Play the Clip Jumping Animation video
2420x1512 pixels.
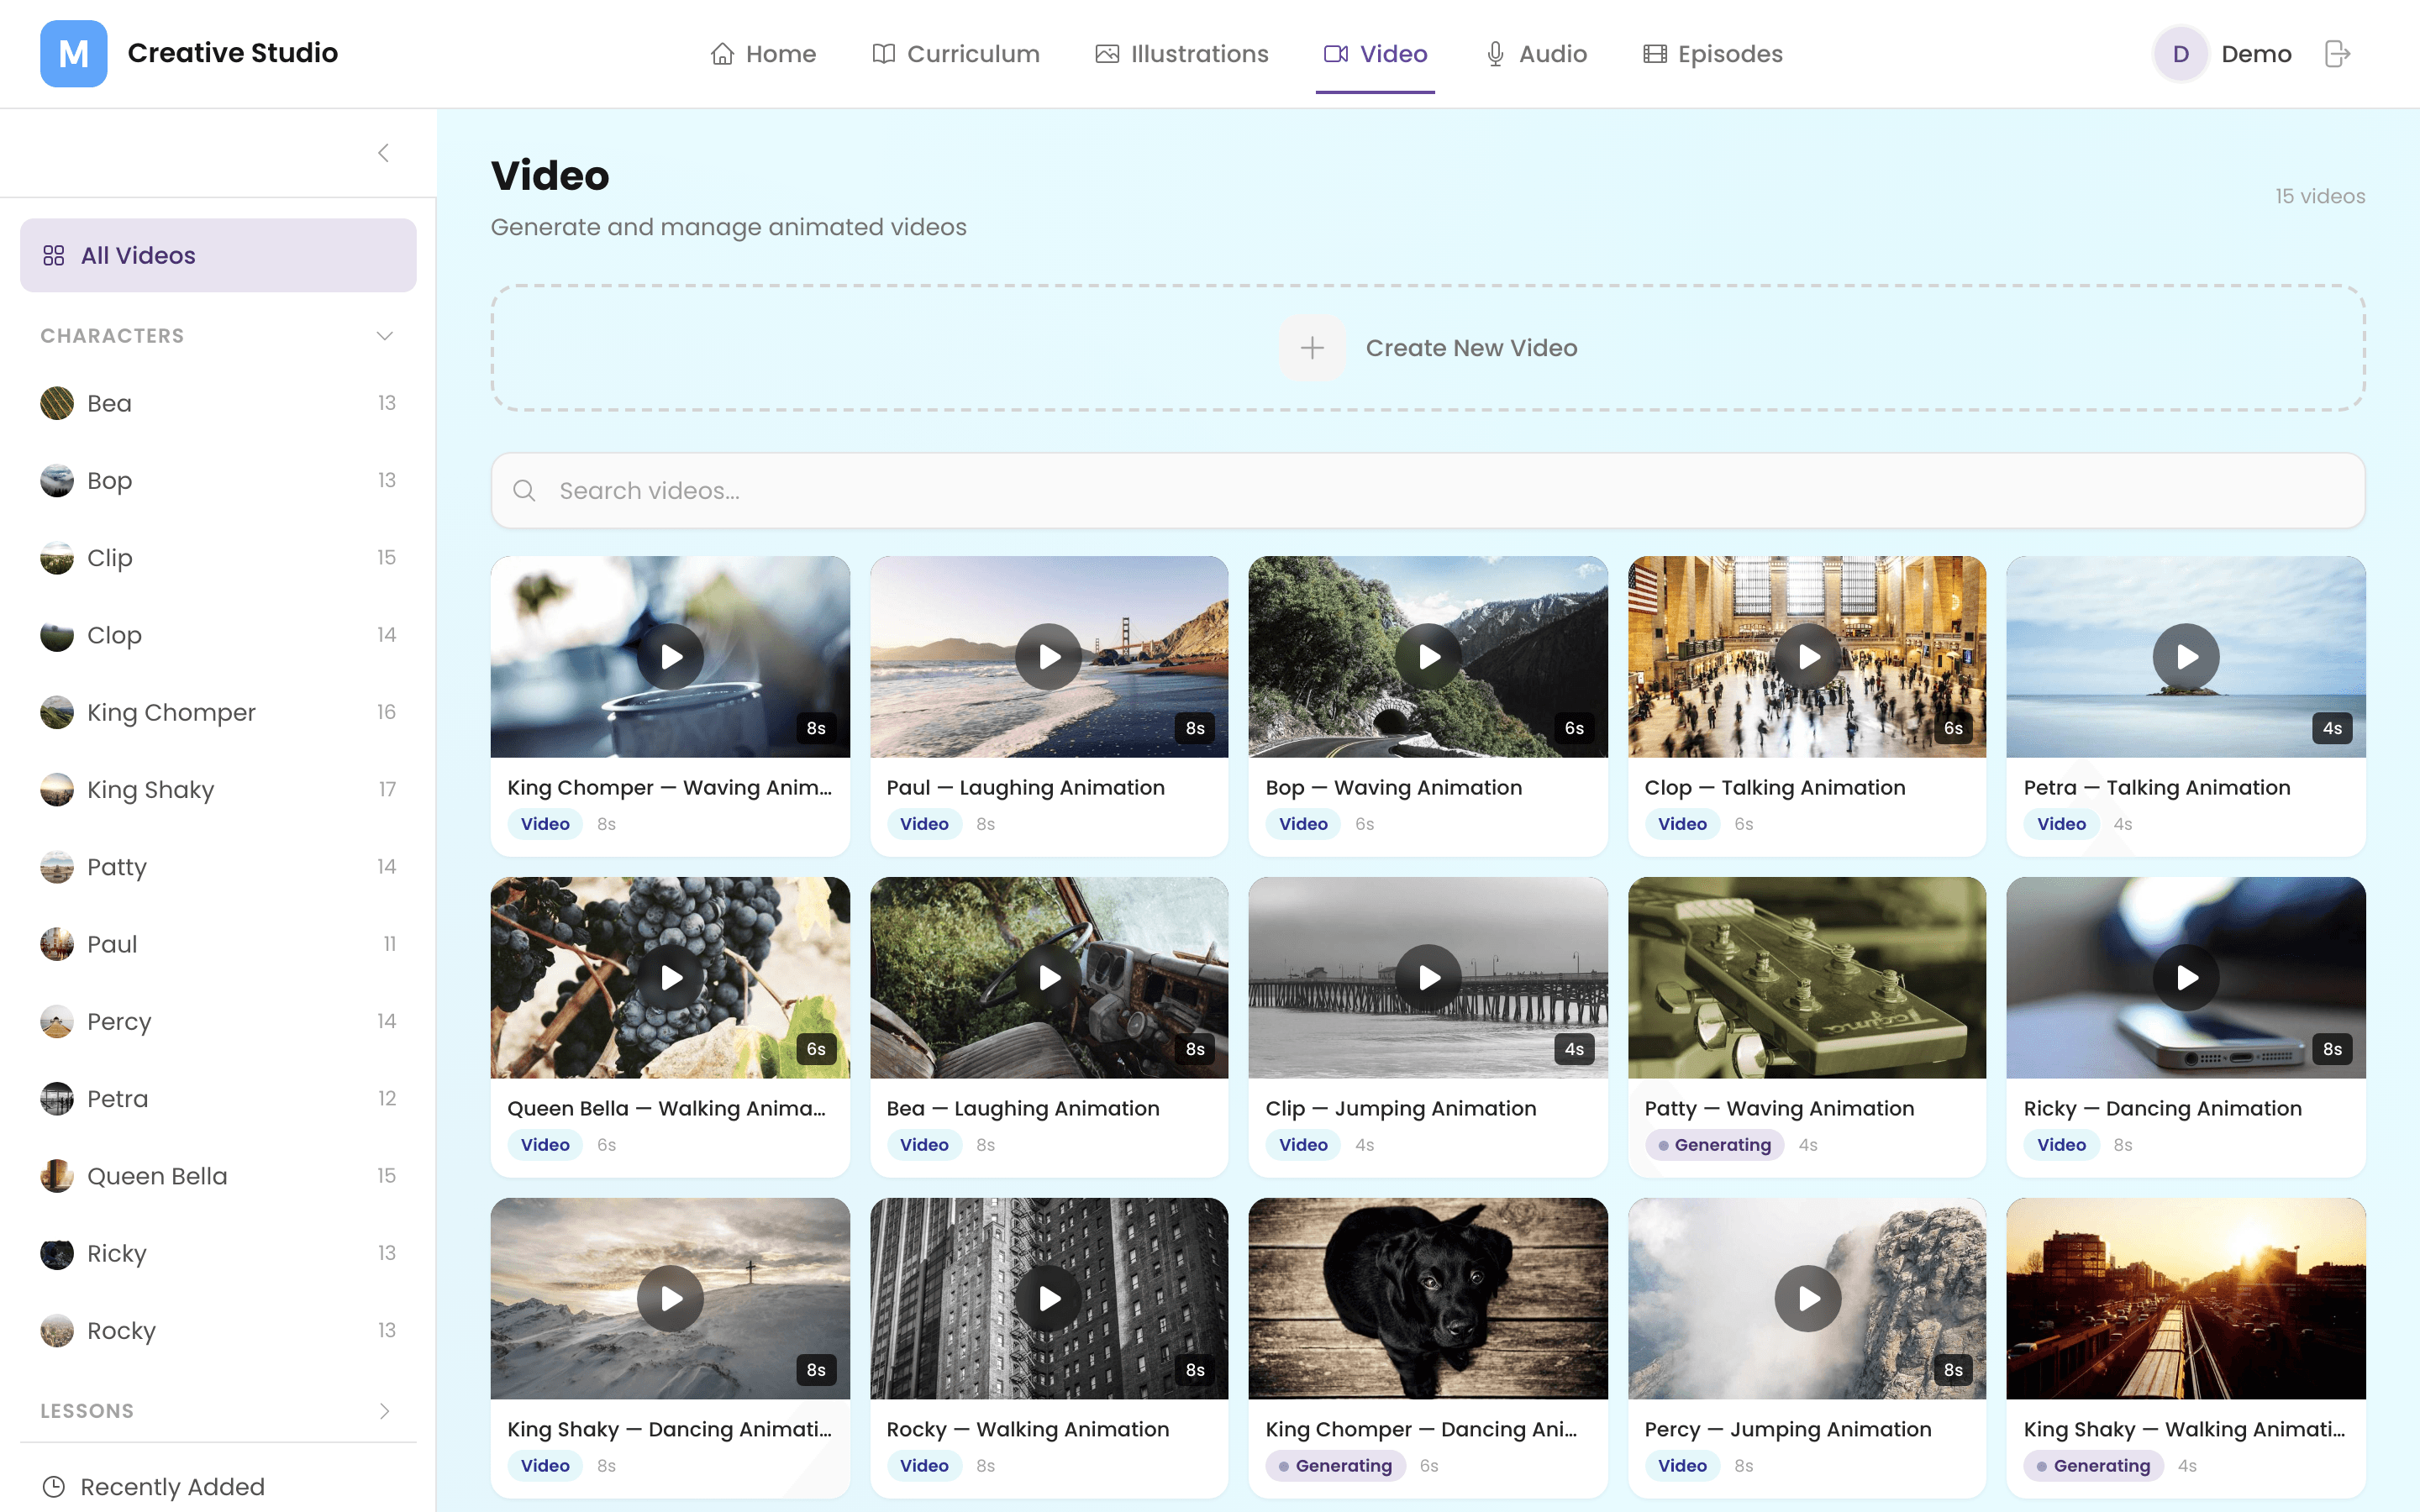tap(1428, 978)
